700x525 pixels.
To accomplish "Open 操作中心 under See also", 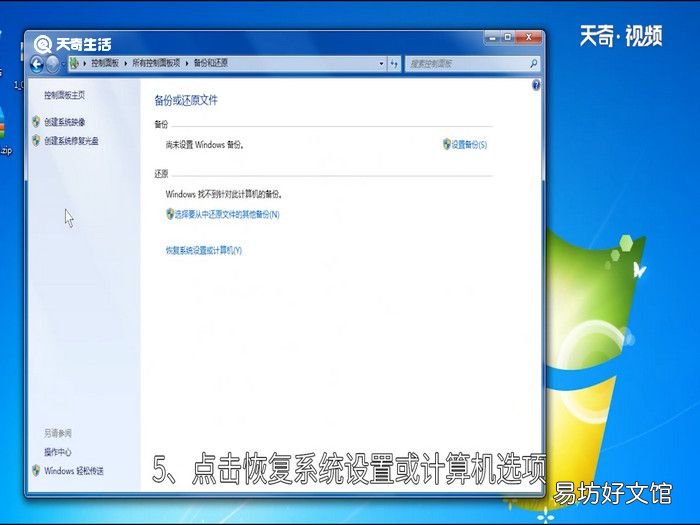I will click(58, 452).
